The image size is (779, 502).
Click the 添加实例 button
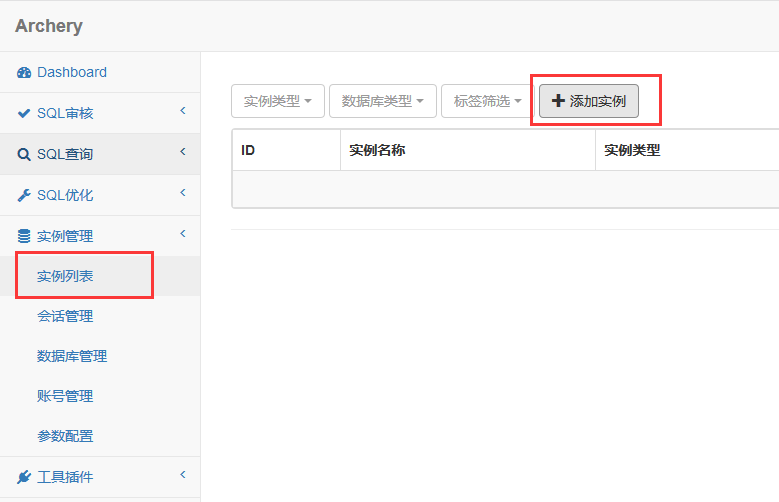click(589, 101)
